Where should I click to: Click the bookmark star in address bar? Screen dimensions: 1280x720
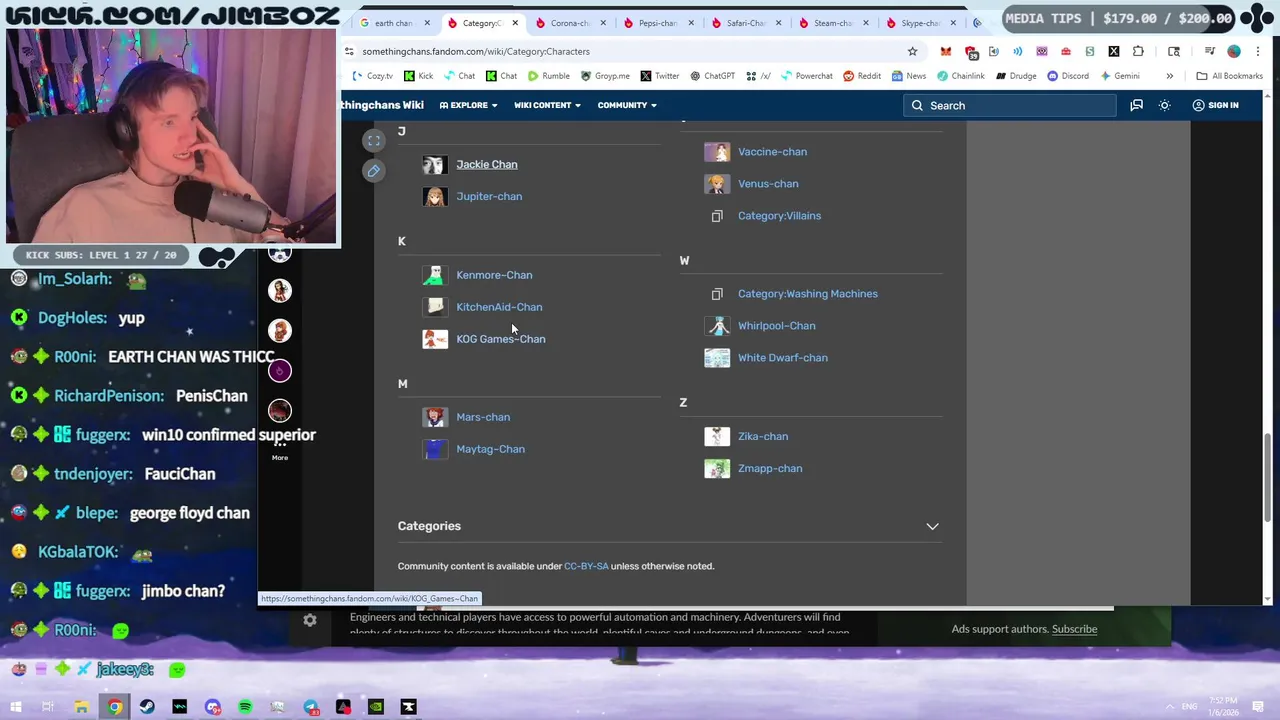[912, 51]
